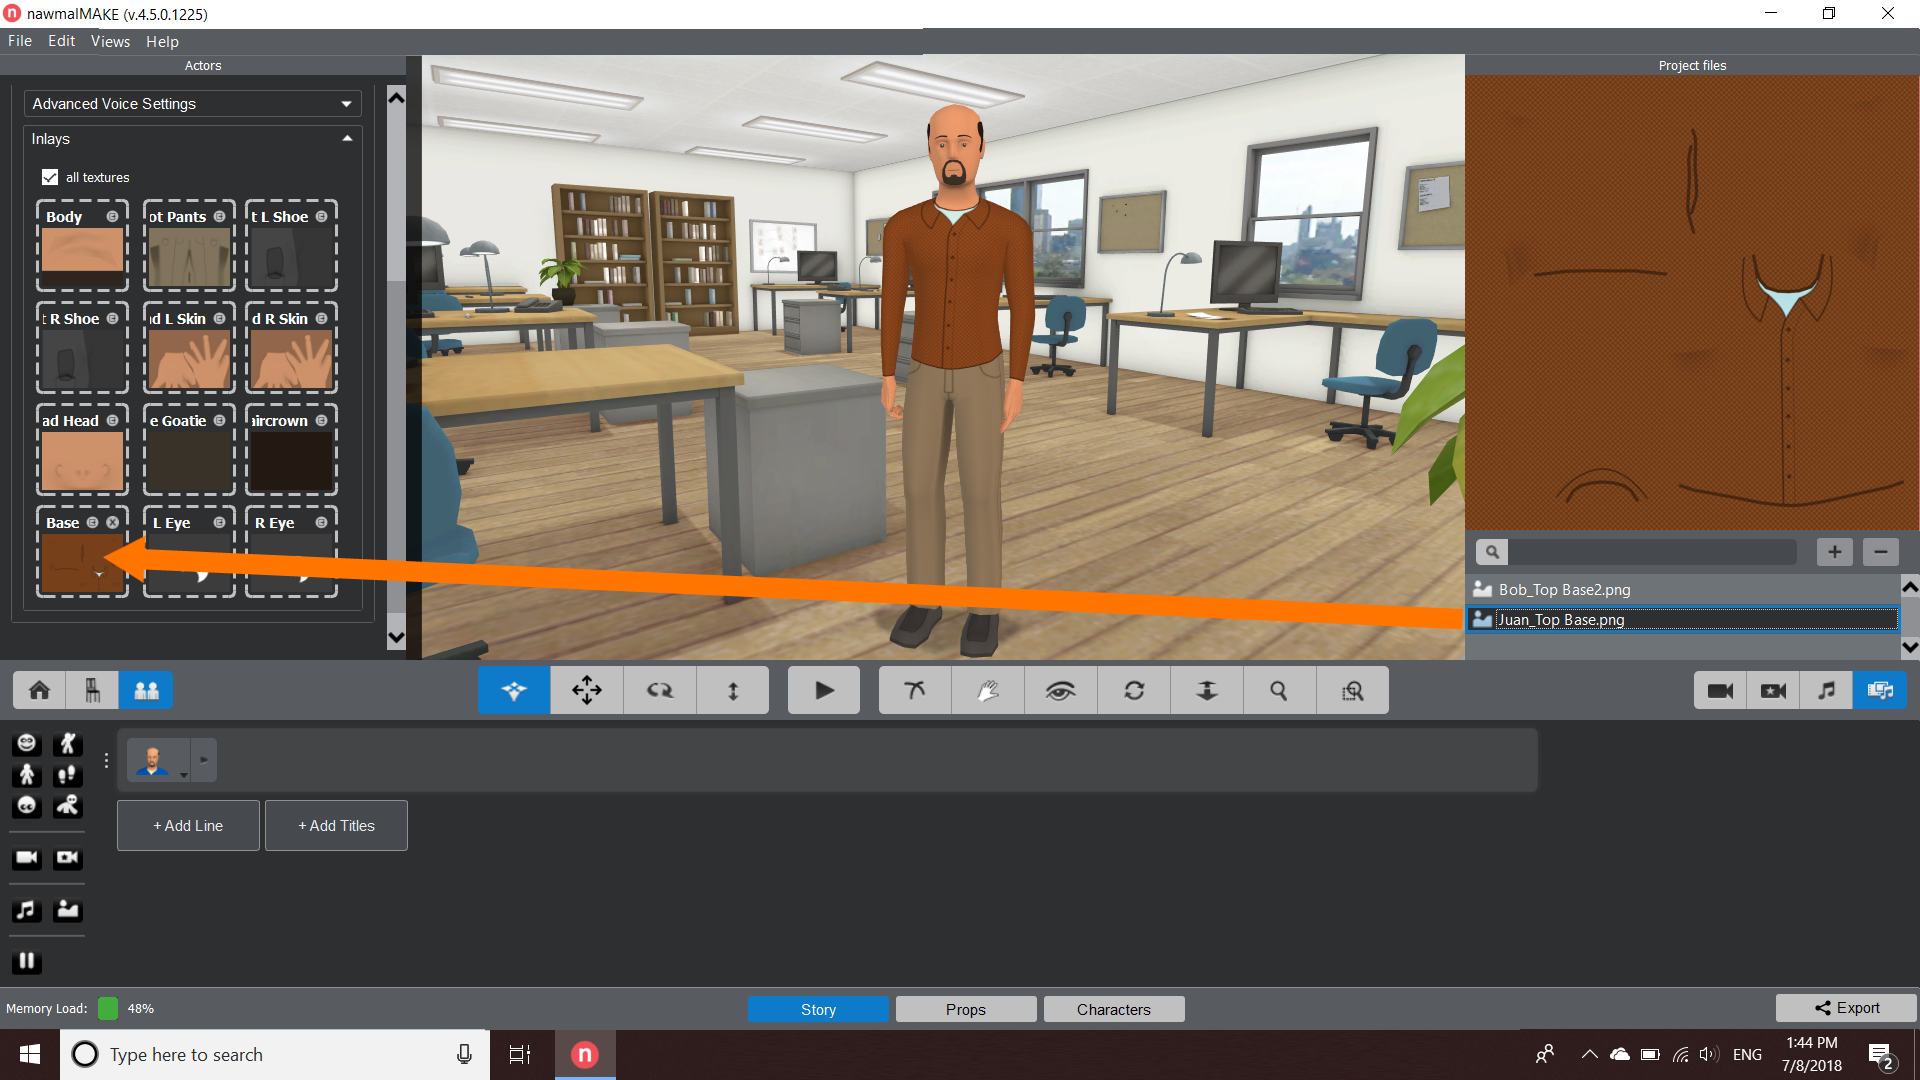Click the Actors panel scroll-down arrow

pyautogui.click(x=396, y=637)
